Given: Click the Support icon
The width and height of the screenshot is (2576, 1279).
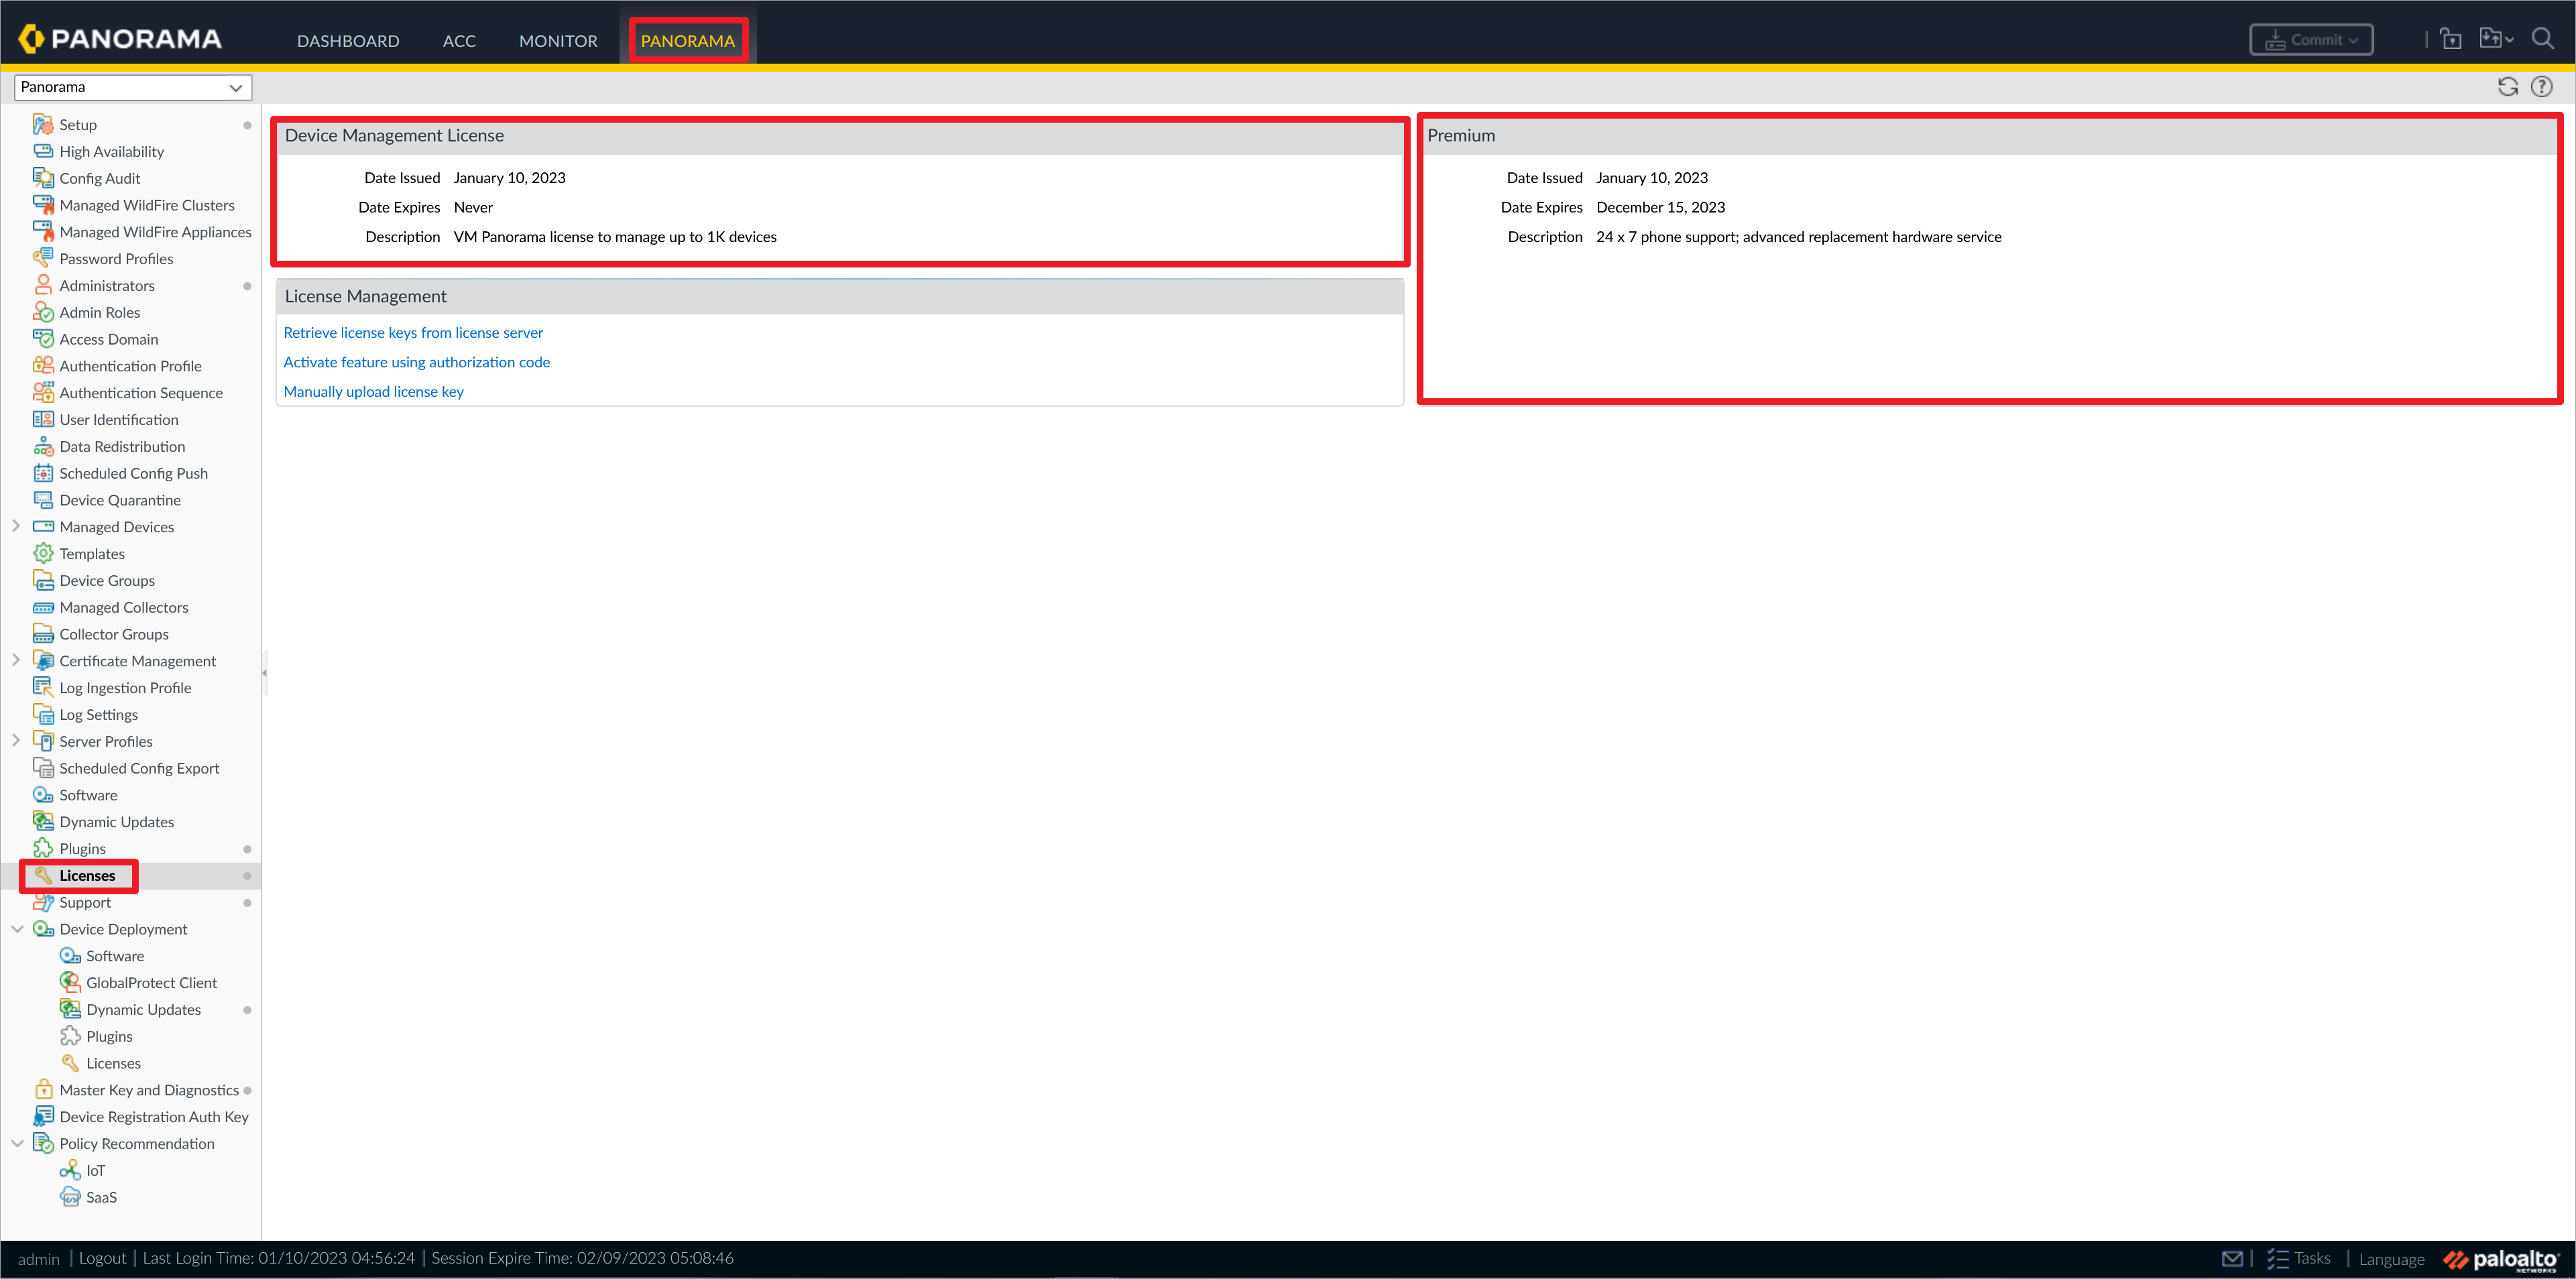Looking at the screenshot, I should 43,902.
